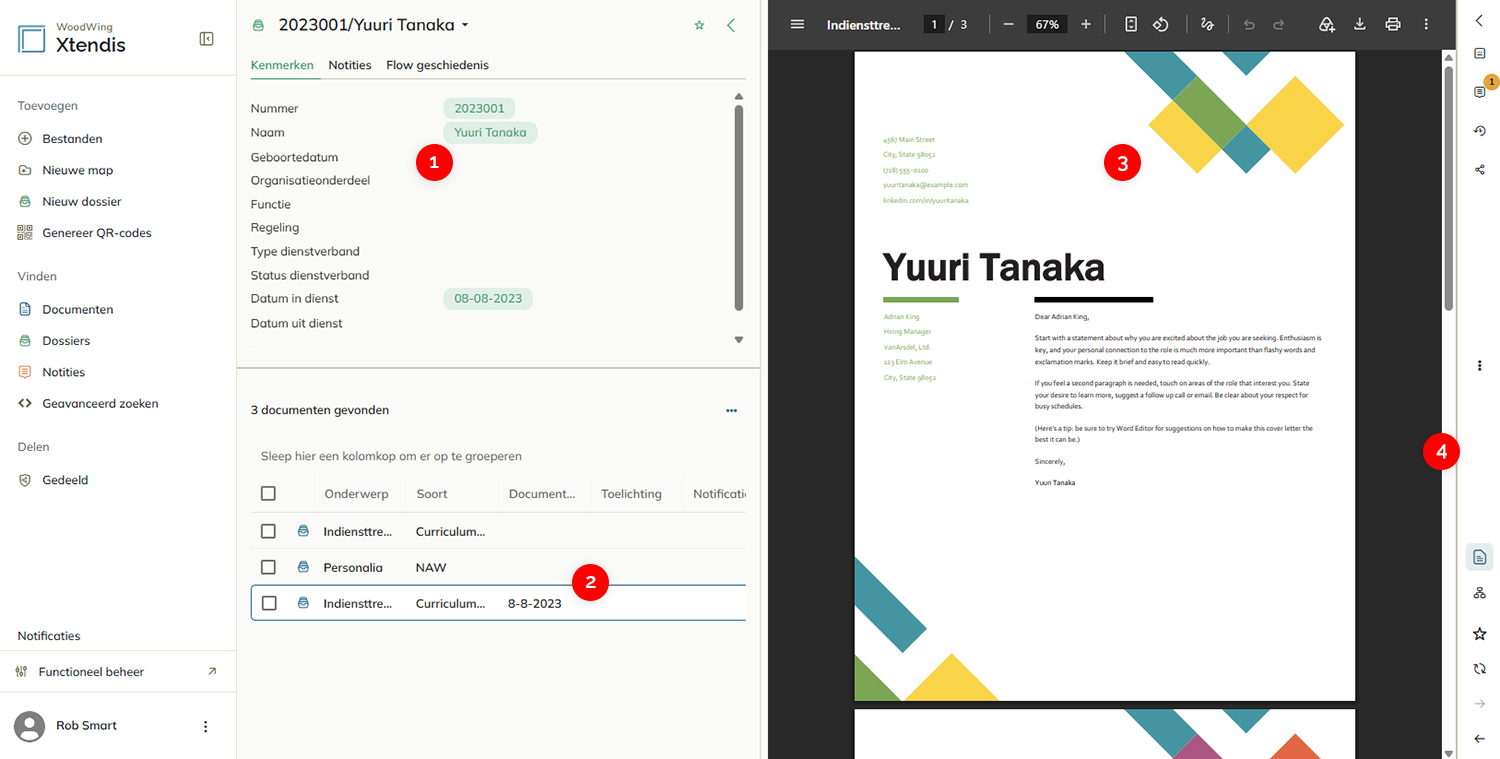This screenshot has width=1500, height=759.
Task: Open Rob Smart user menu dots
Action: pos(206,726)
